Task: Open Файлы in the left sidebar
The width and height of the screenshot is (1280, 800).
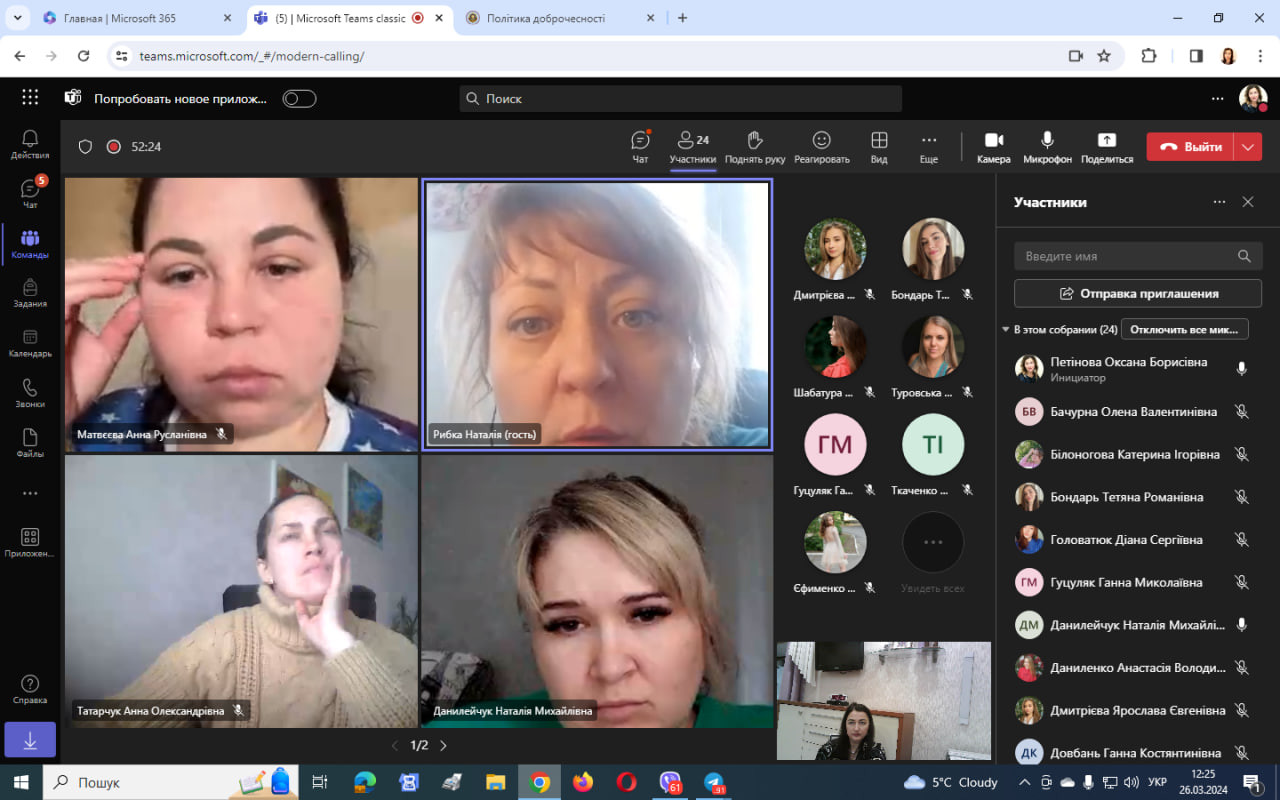Action: pyautogui.click(x=30, y=443)
